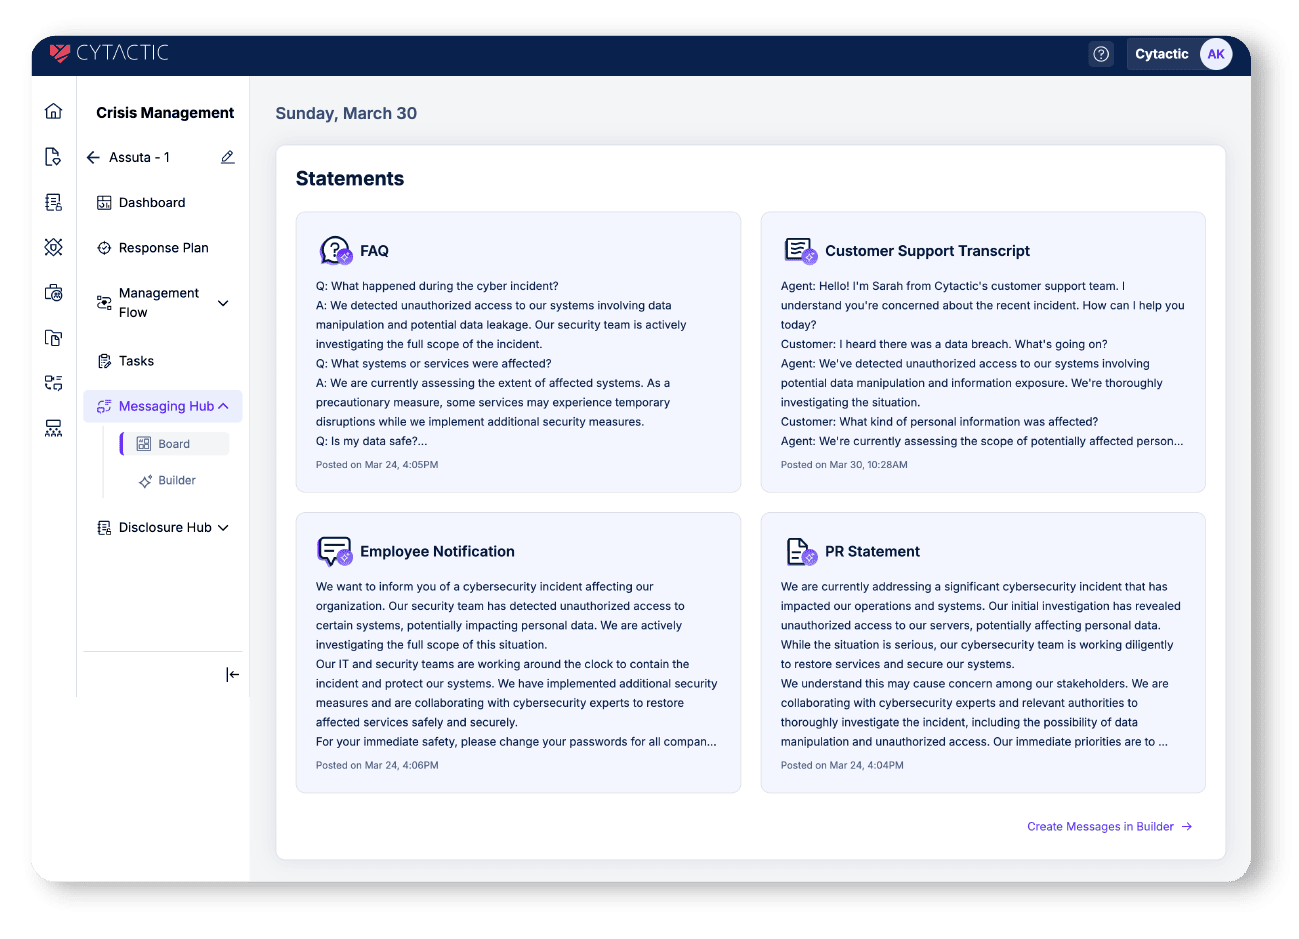Click the FAQ card speech bubble icon
Screen dimensions: 1299x939
pyautogui.click(x=335, y=250)
